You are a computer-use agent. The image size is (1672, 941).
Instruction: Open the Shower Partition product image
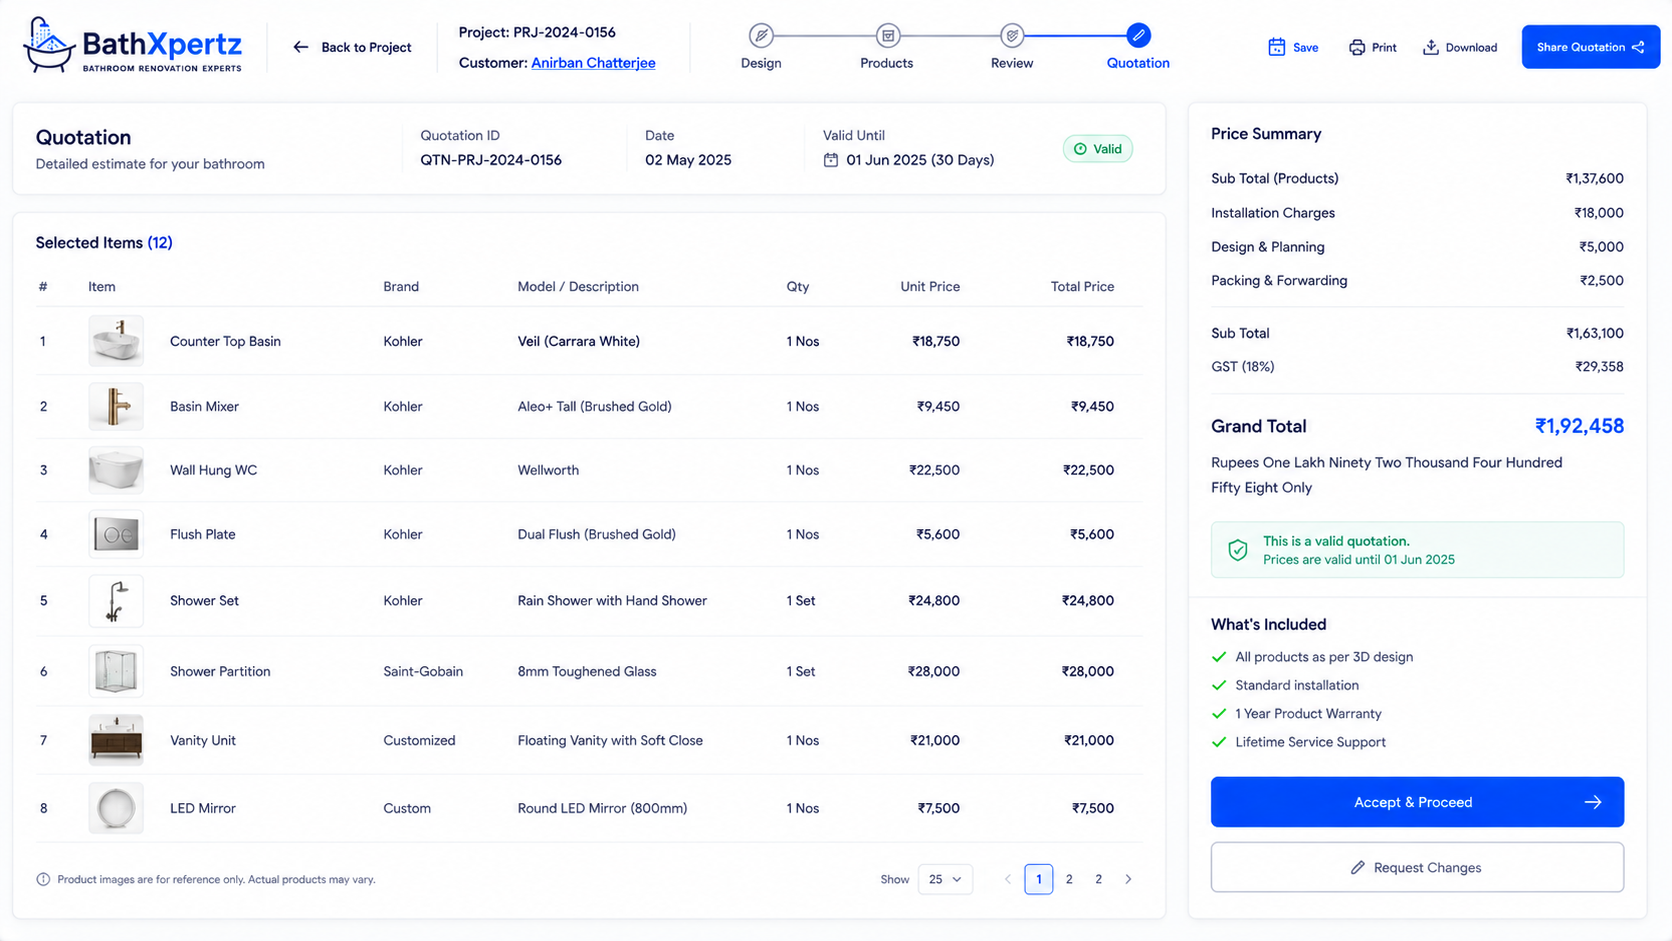[116, 671]
